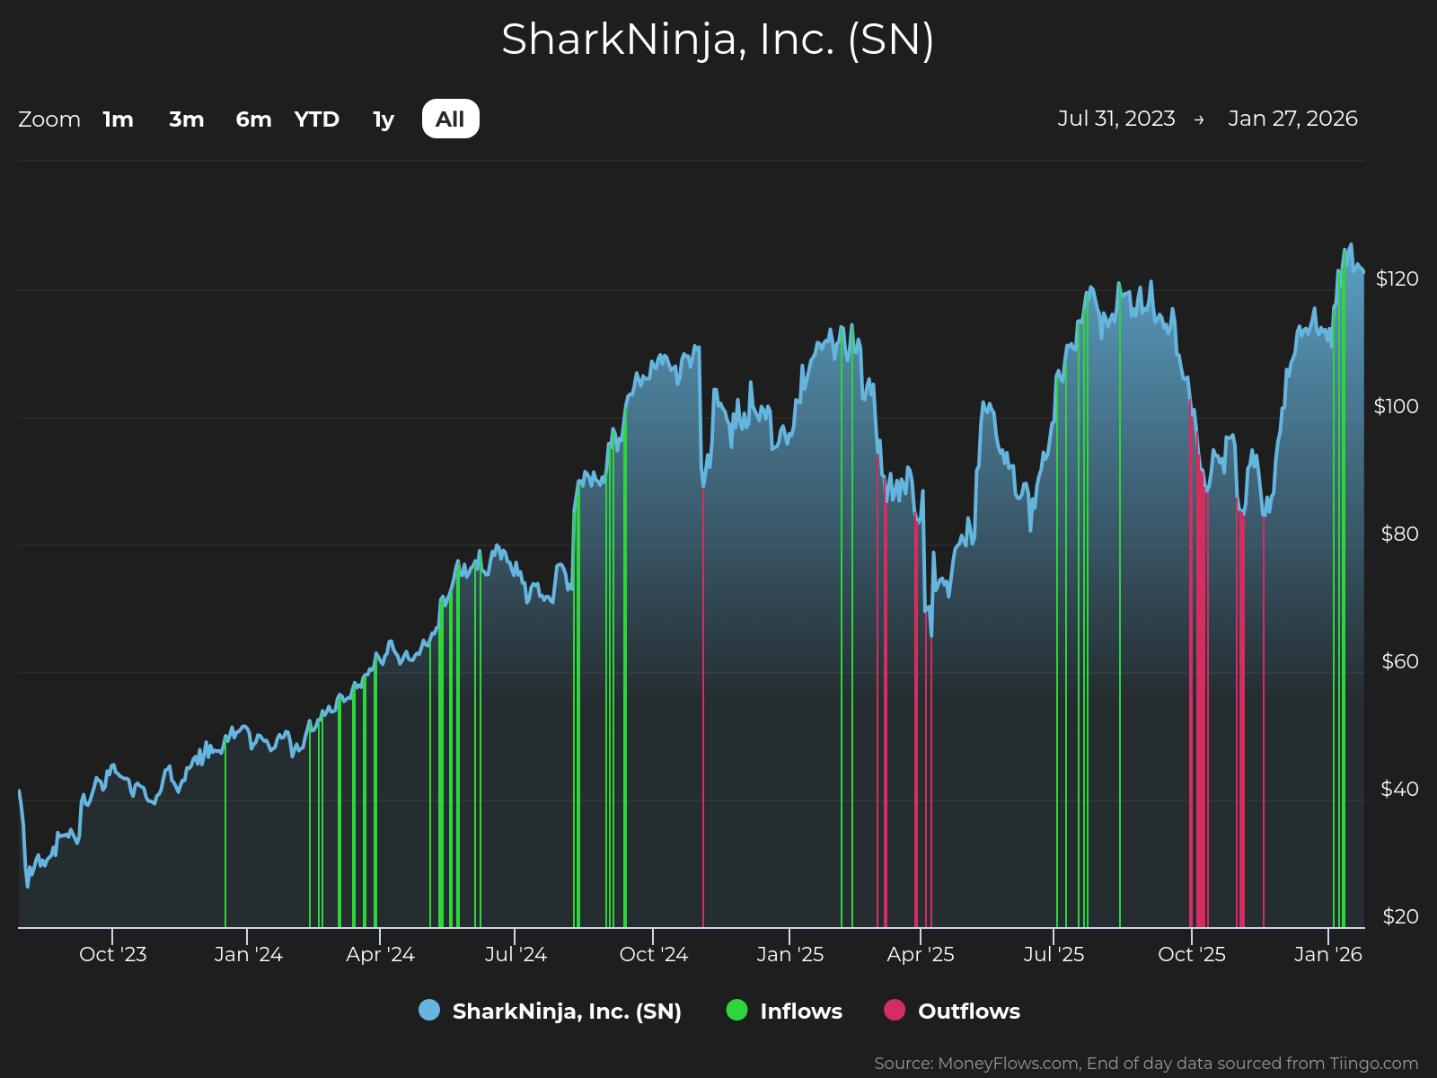The width and height of the screenshot is (1437, 1078).
Task: Click the Jan '24 axis label
Action: click(248, 954)
